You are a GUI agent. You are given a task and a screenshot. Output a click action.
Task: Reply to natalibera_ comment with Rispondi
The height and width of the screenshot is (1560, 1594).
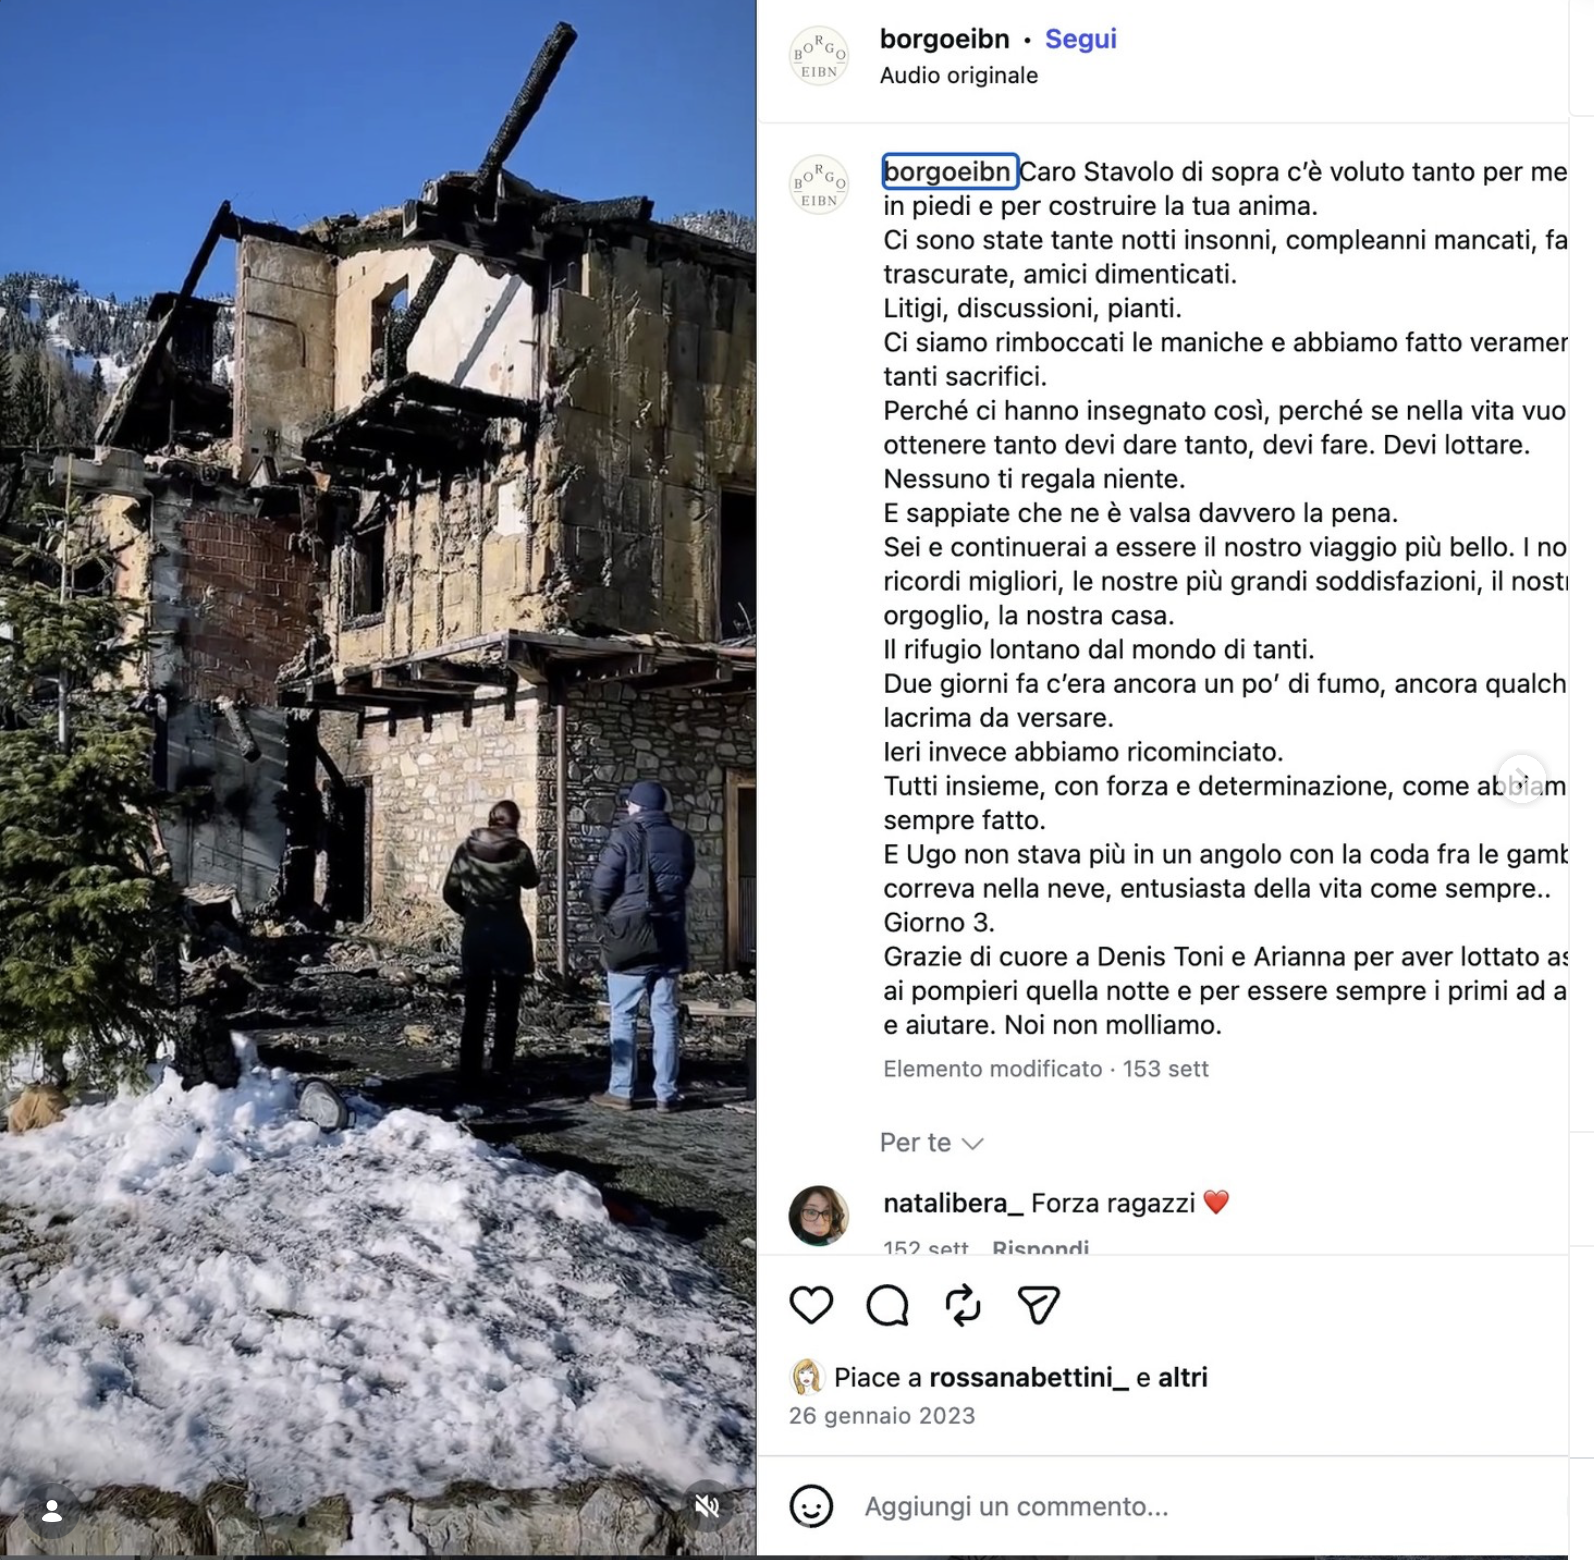pos(1040,1247)
